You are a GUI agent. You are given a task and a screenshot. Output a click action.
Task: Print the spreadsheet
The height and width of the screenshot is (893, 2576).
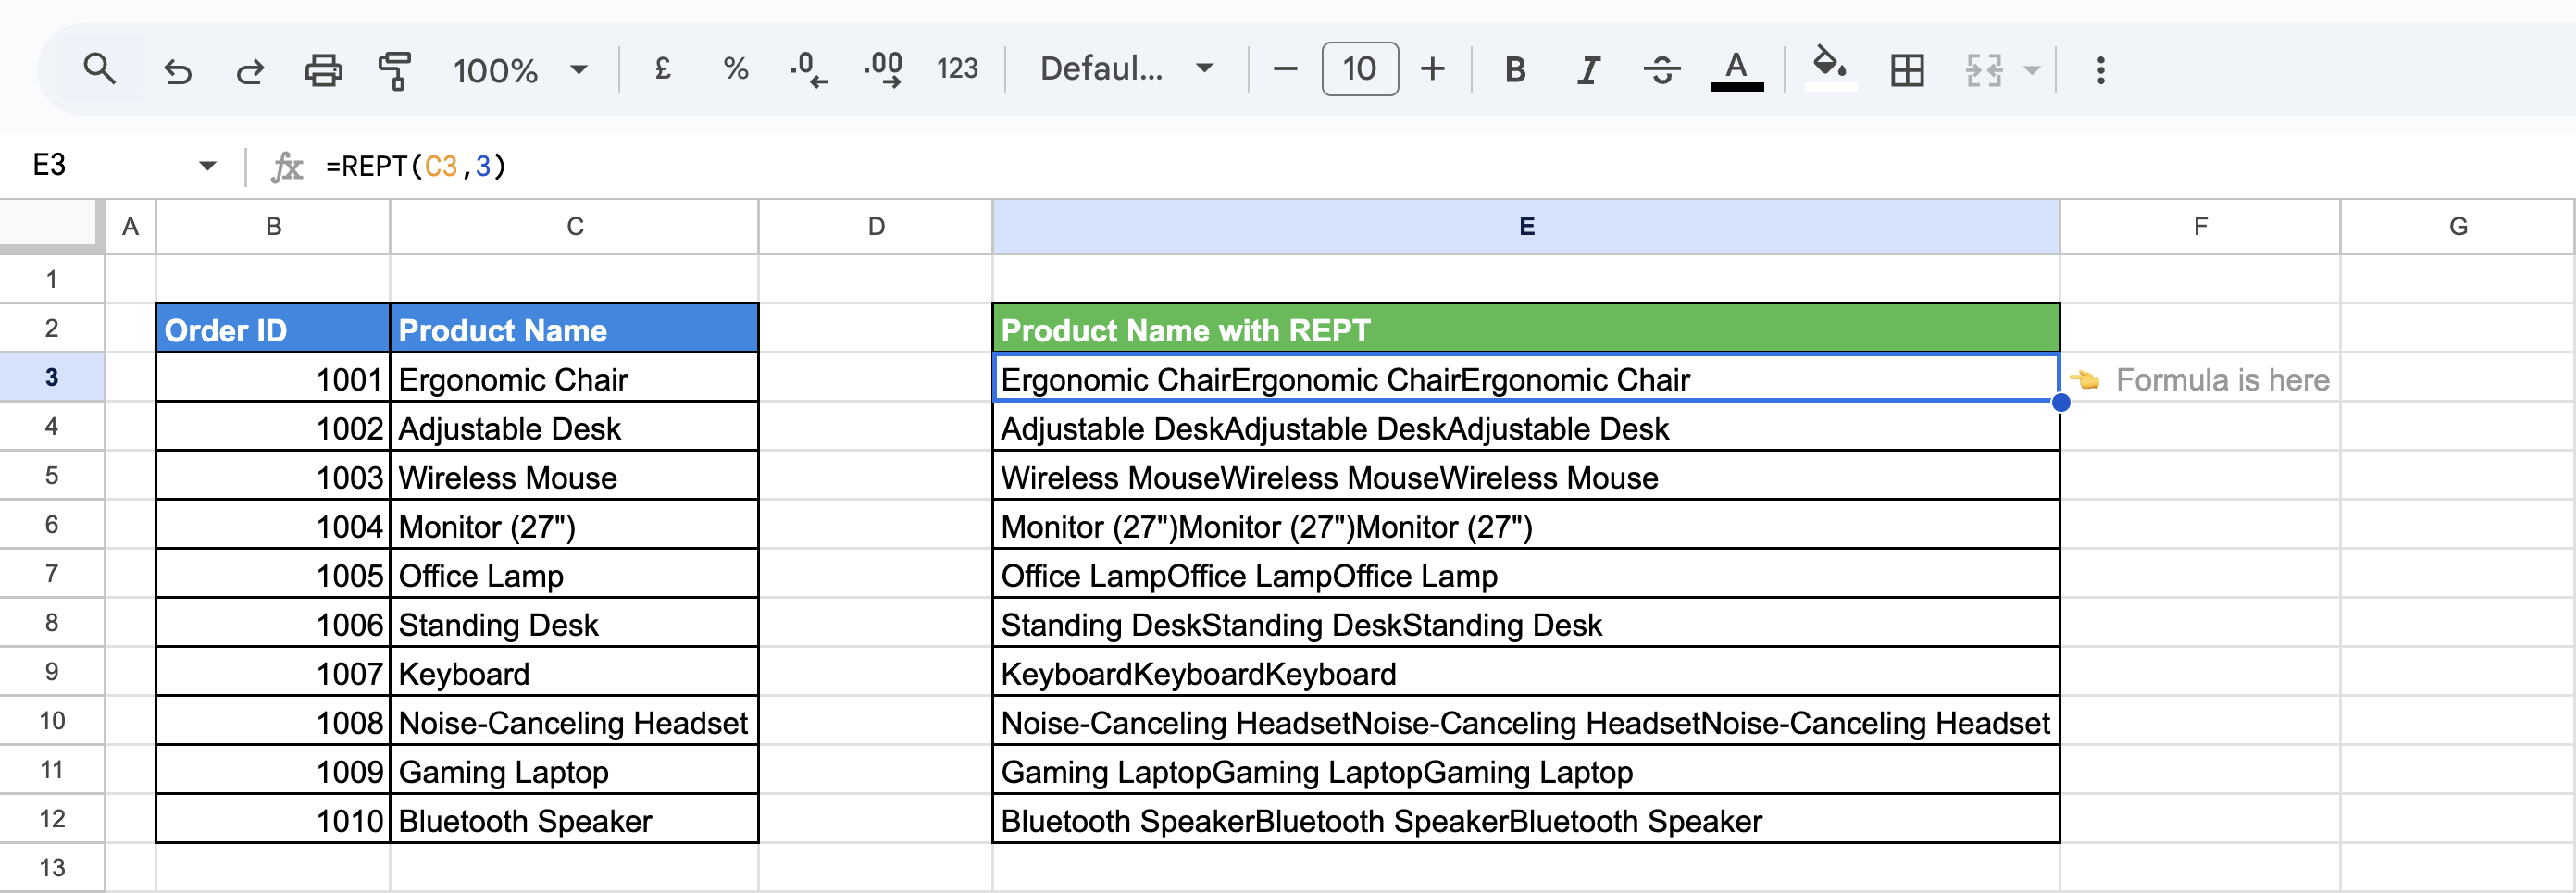click(x=323, y=70)
